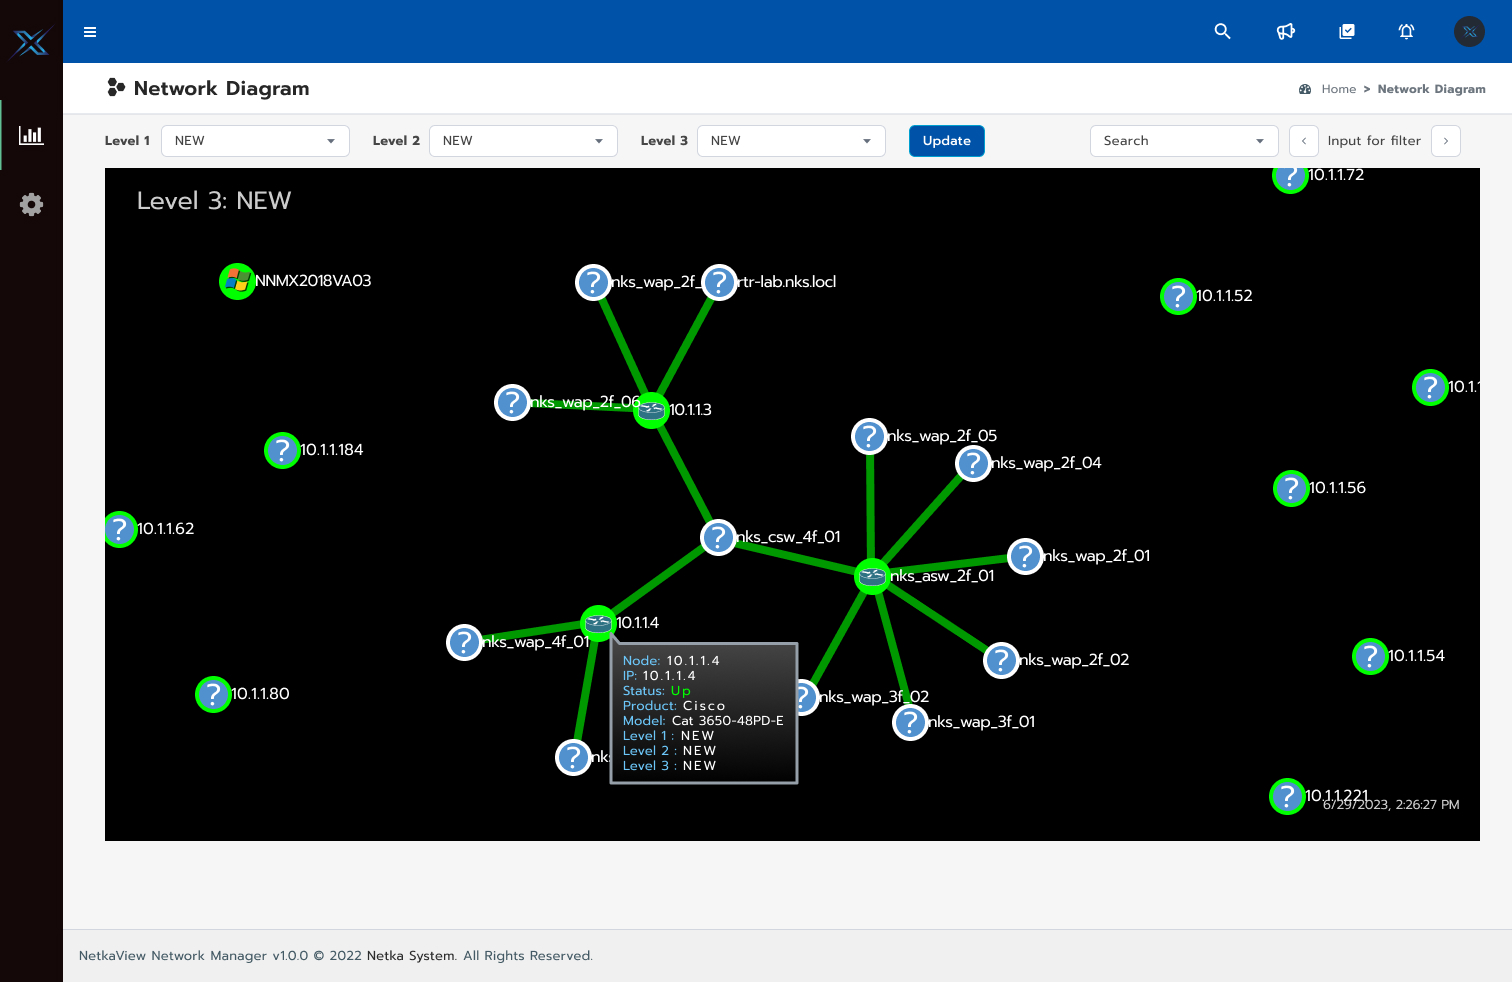Open the user profile avatar icon
This screenshot has height=982, width=1512.
[x=1469, y=31]
